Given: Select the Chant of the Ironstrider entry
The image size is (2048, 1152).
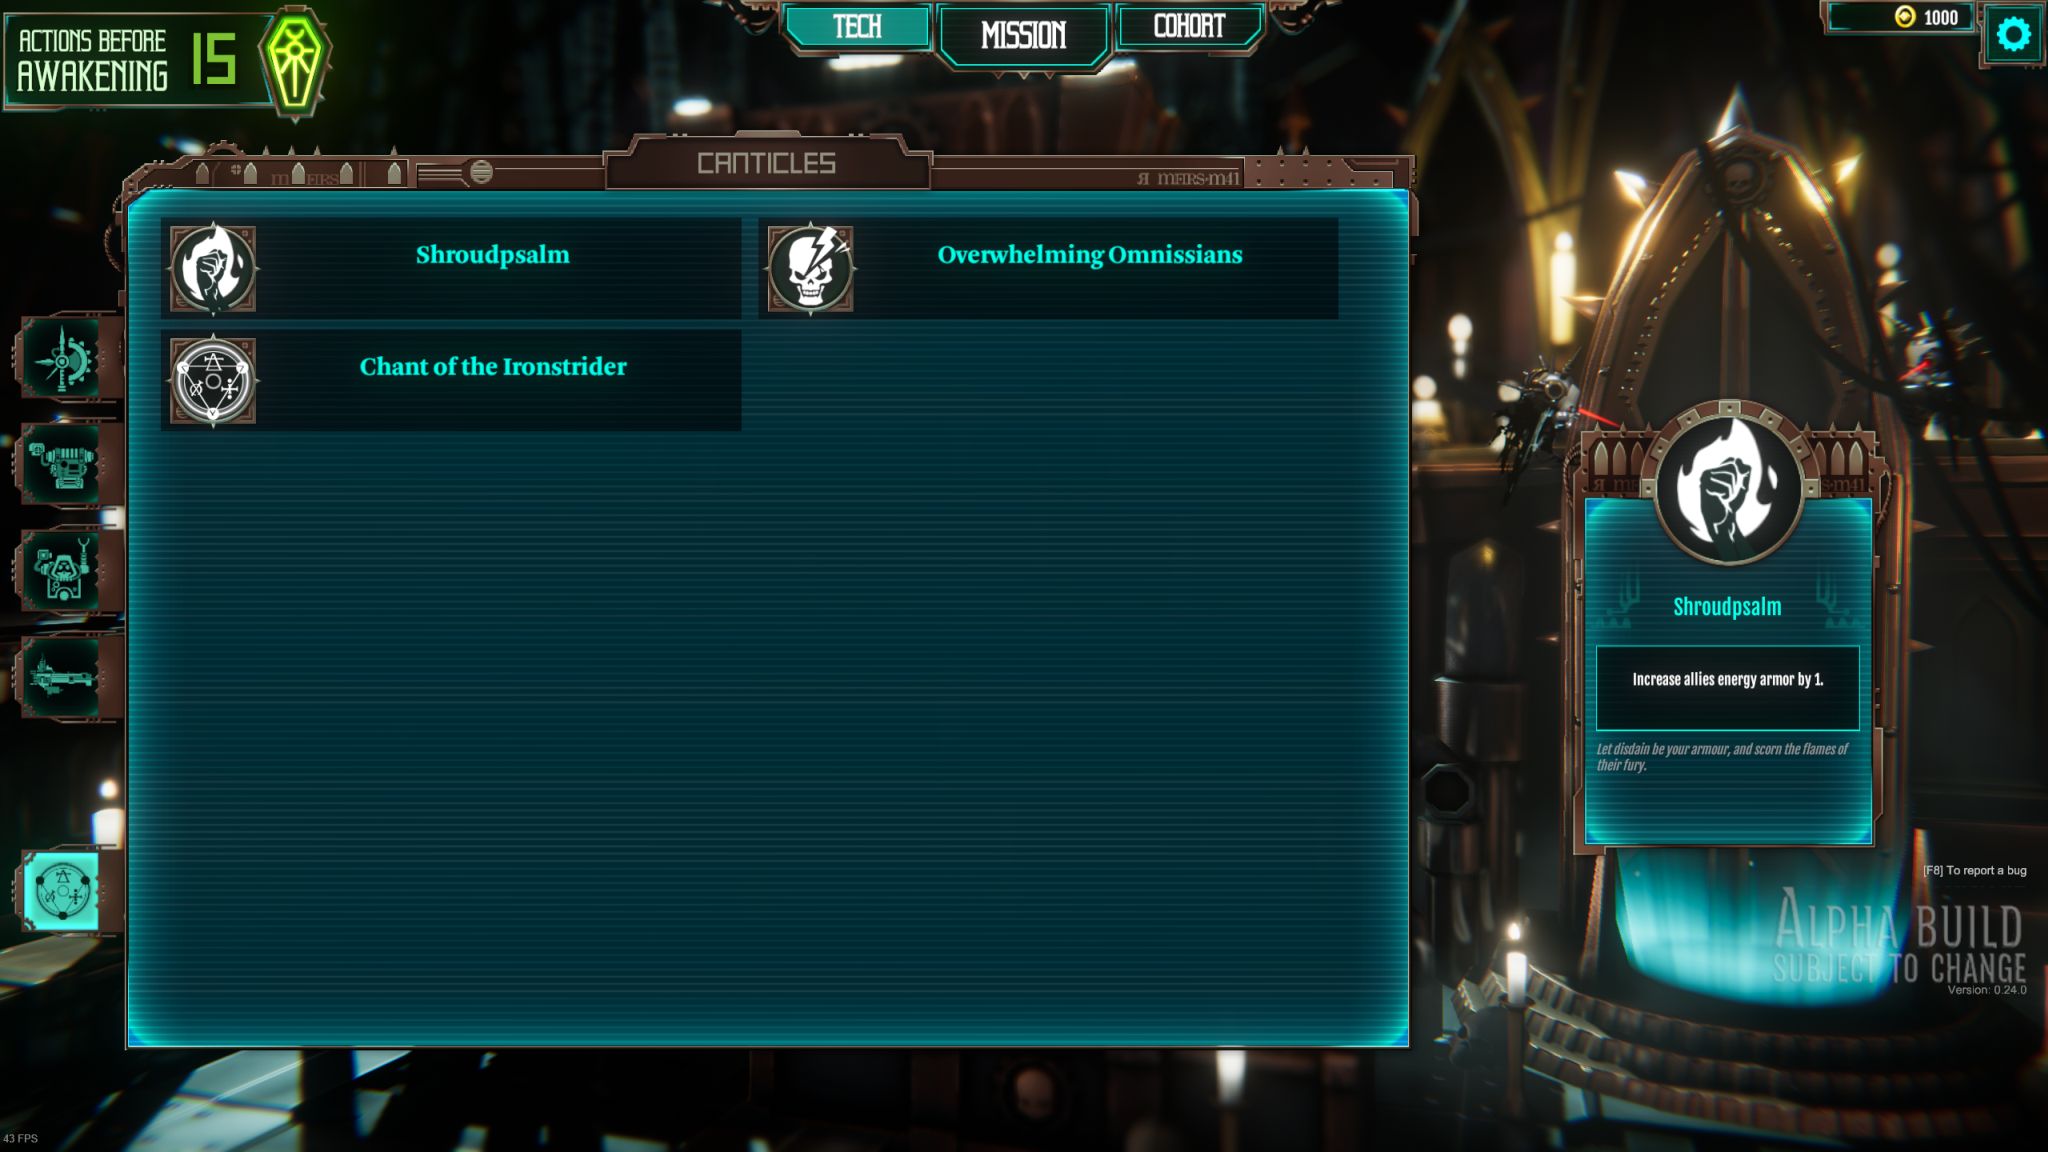Looking at the screenshot, I should click(451, 380).
